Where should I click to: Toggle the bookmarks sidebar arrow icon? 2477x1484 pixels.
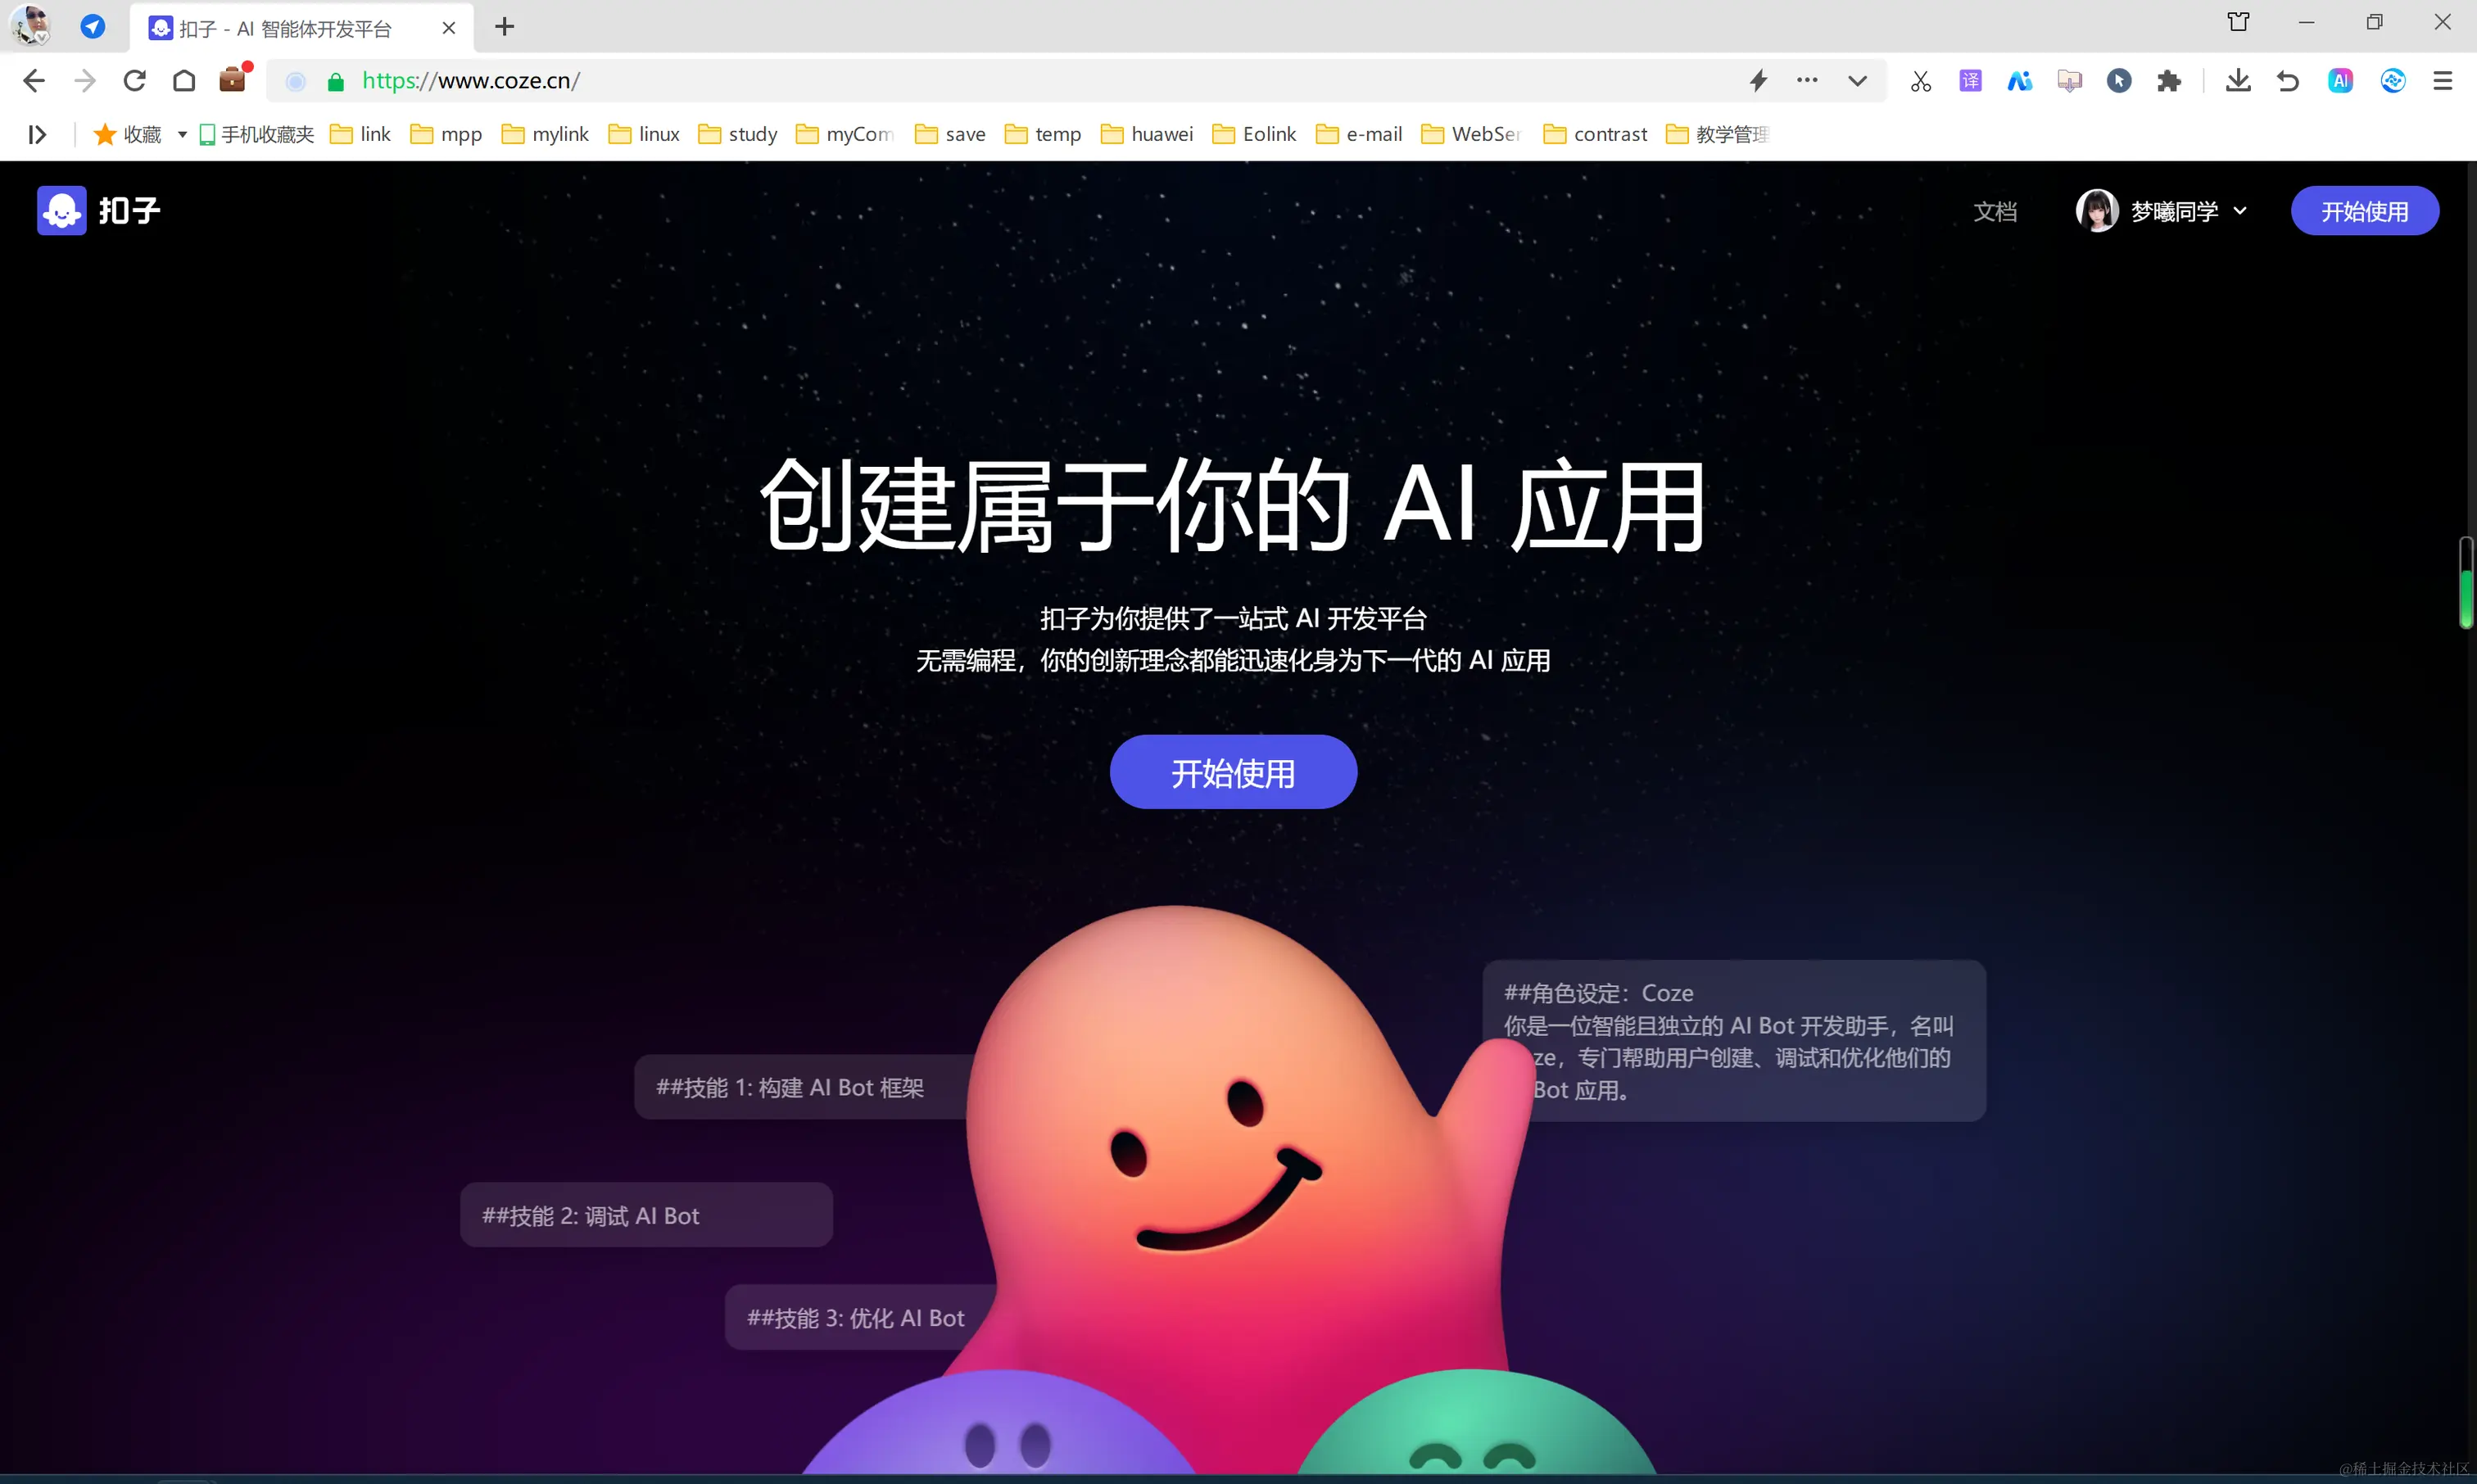point(37,134)
